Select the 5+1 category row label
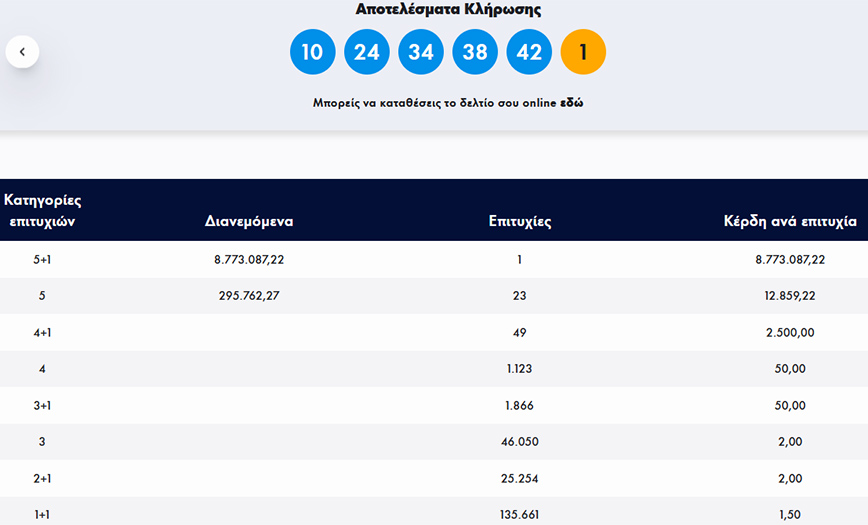 point(42,259)
